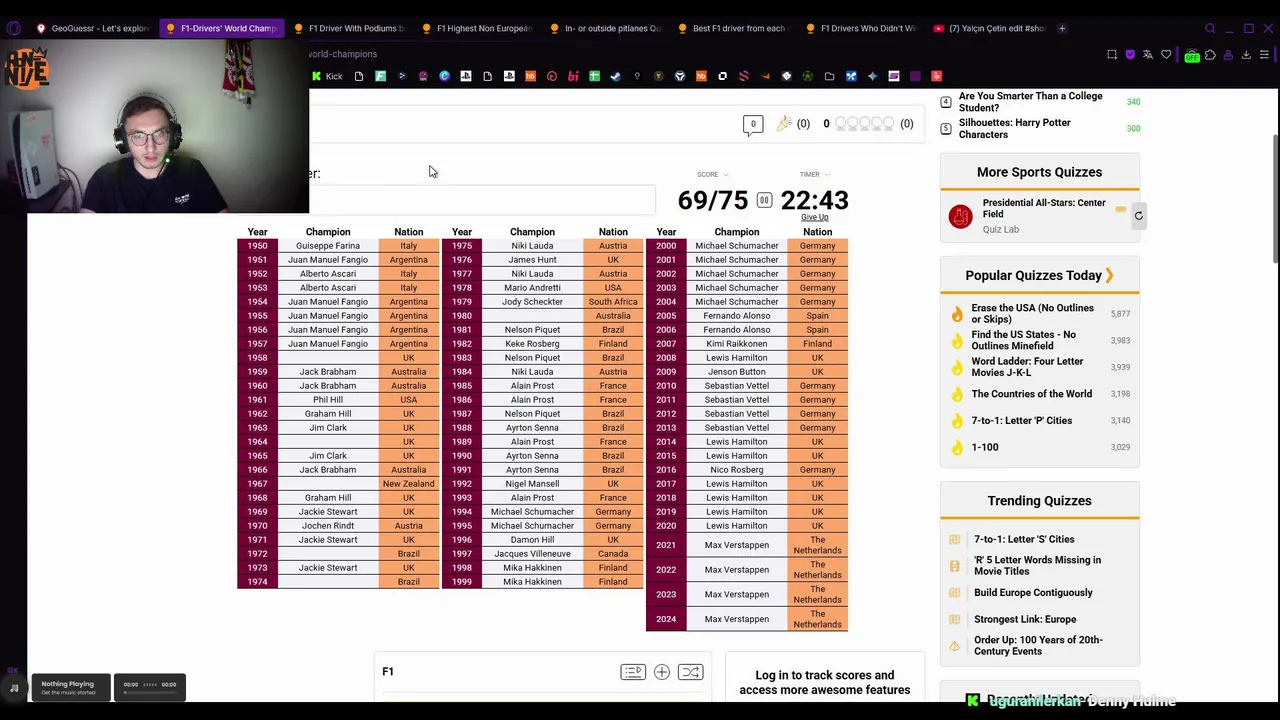Click the browser snapshot capture icon
1280x720 pixels.
pos(1112,55)
